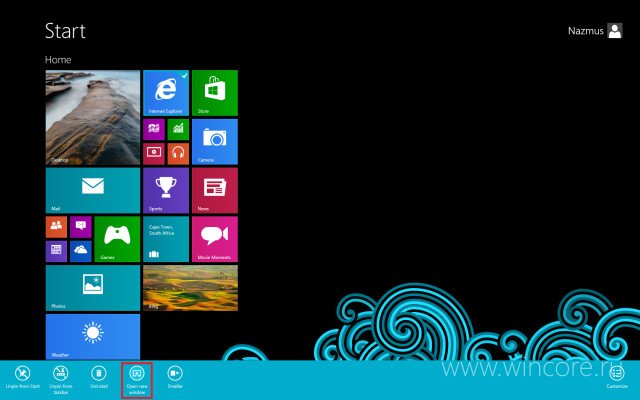Open the small Music headphones tile
Image resolution: width=640 pixels, height=400 pixels.
click(178, 153)
